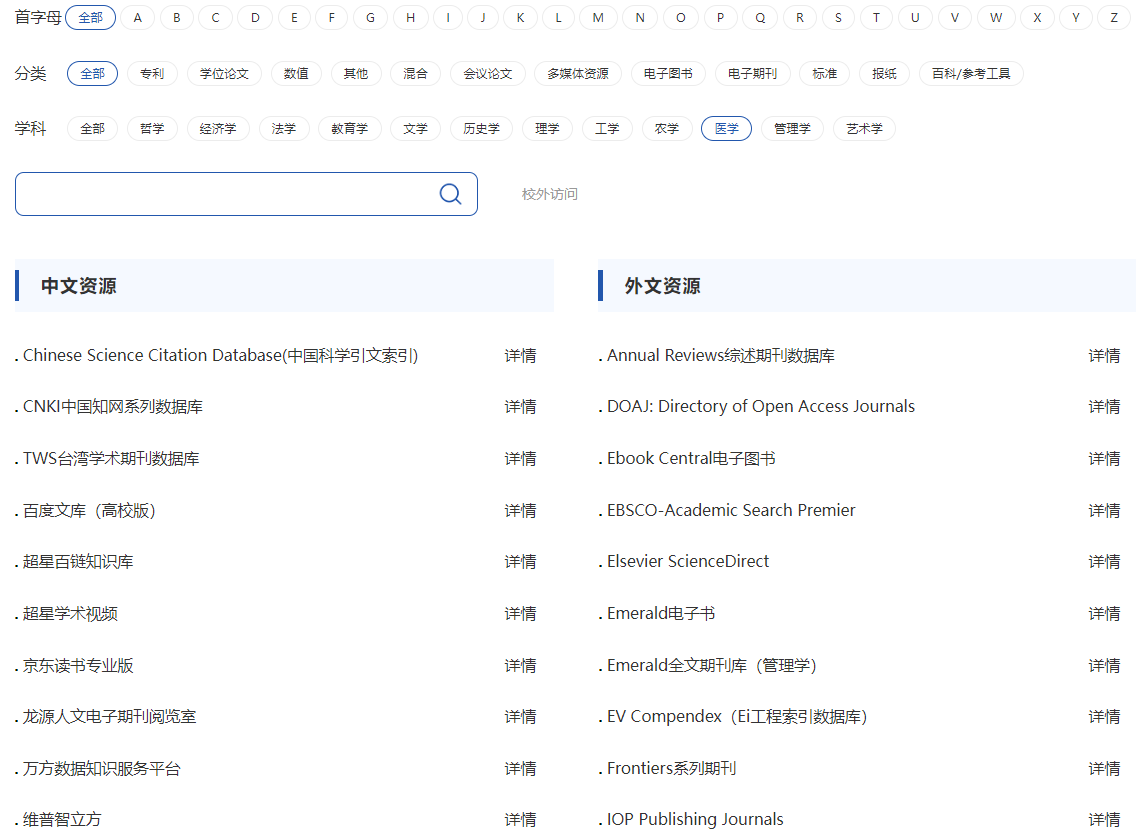The image size is (1136, 835).
Task: Open 超星百链知识库 link
Action: tap(78, 562)
